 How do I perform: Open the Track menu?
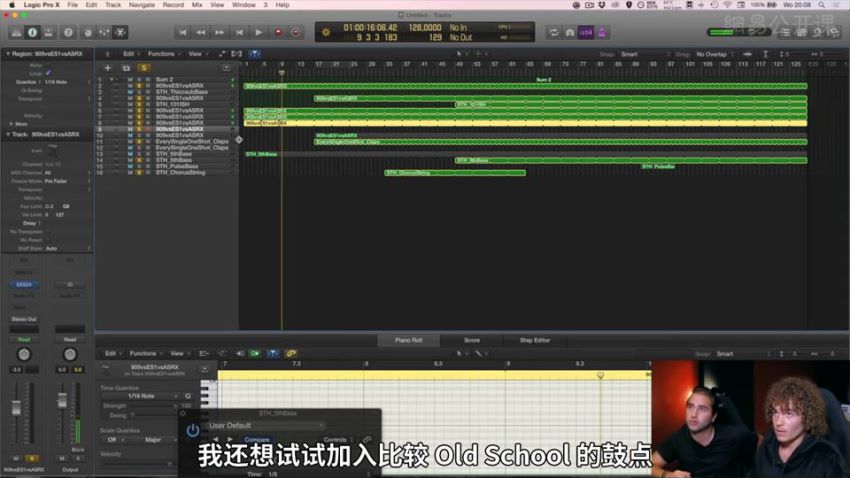113,5
